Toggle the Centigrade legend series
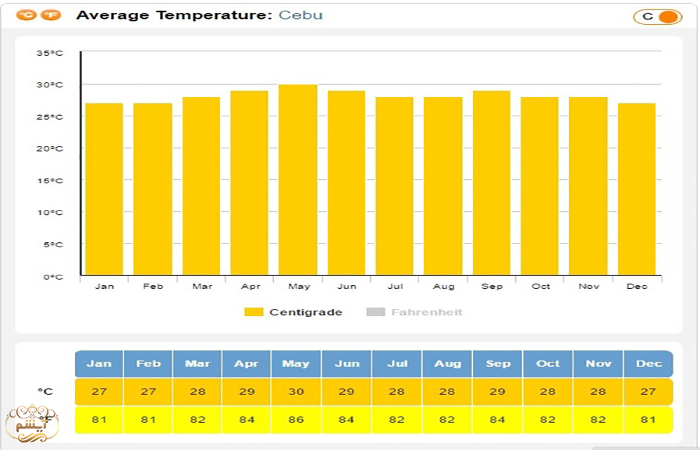Viewport: 700px width, 450px height. (305, 312)
